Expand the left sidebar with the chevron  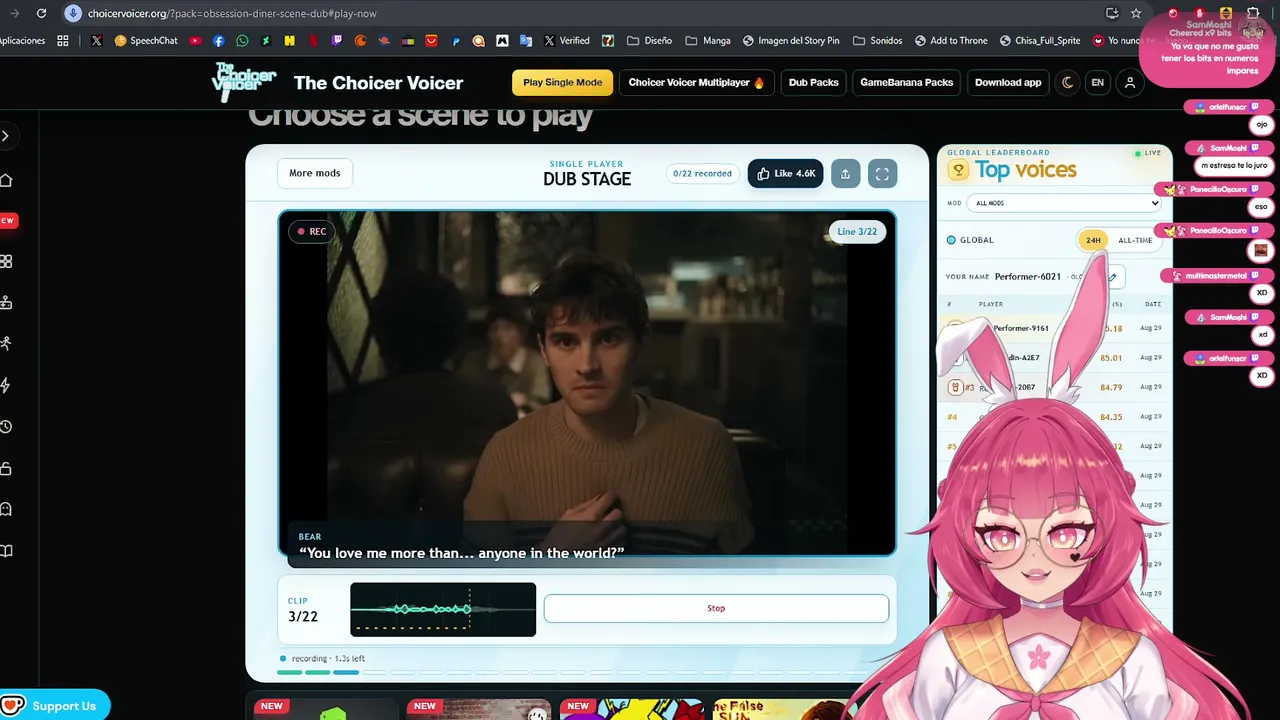[6, 136]
